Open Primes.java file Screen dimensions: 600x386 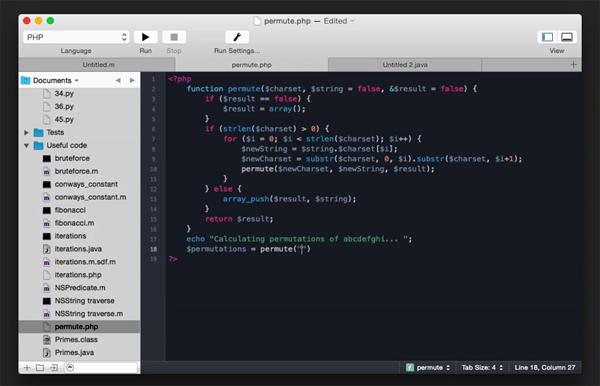coord(74,353)
